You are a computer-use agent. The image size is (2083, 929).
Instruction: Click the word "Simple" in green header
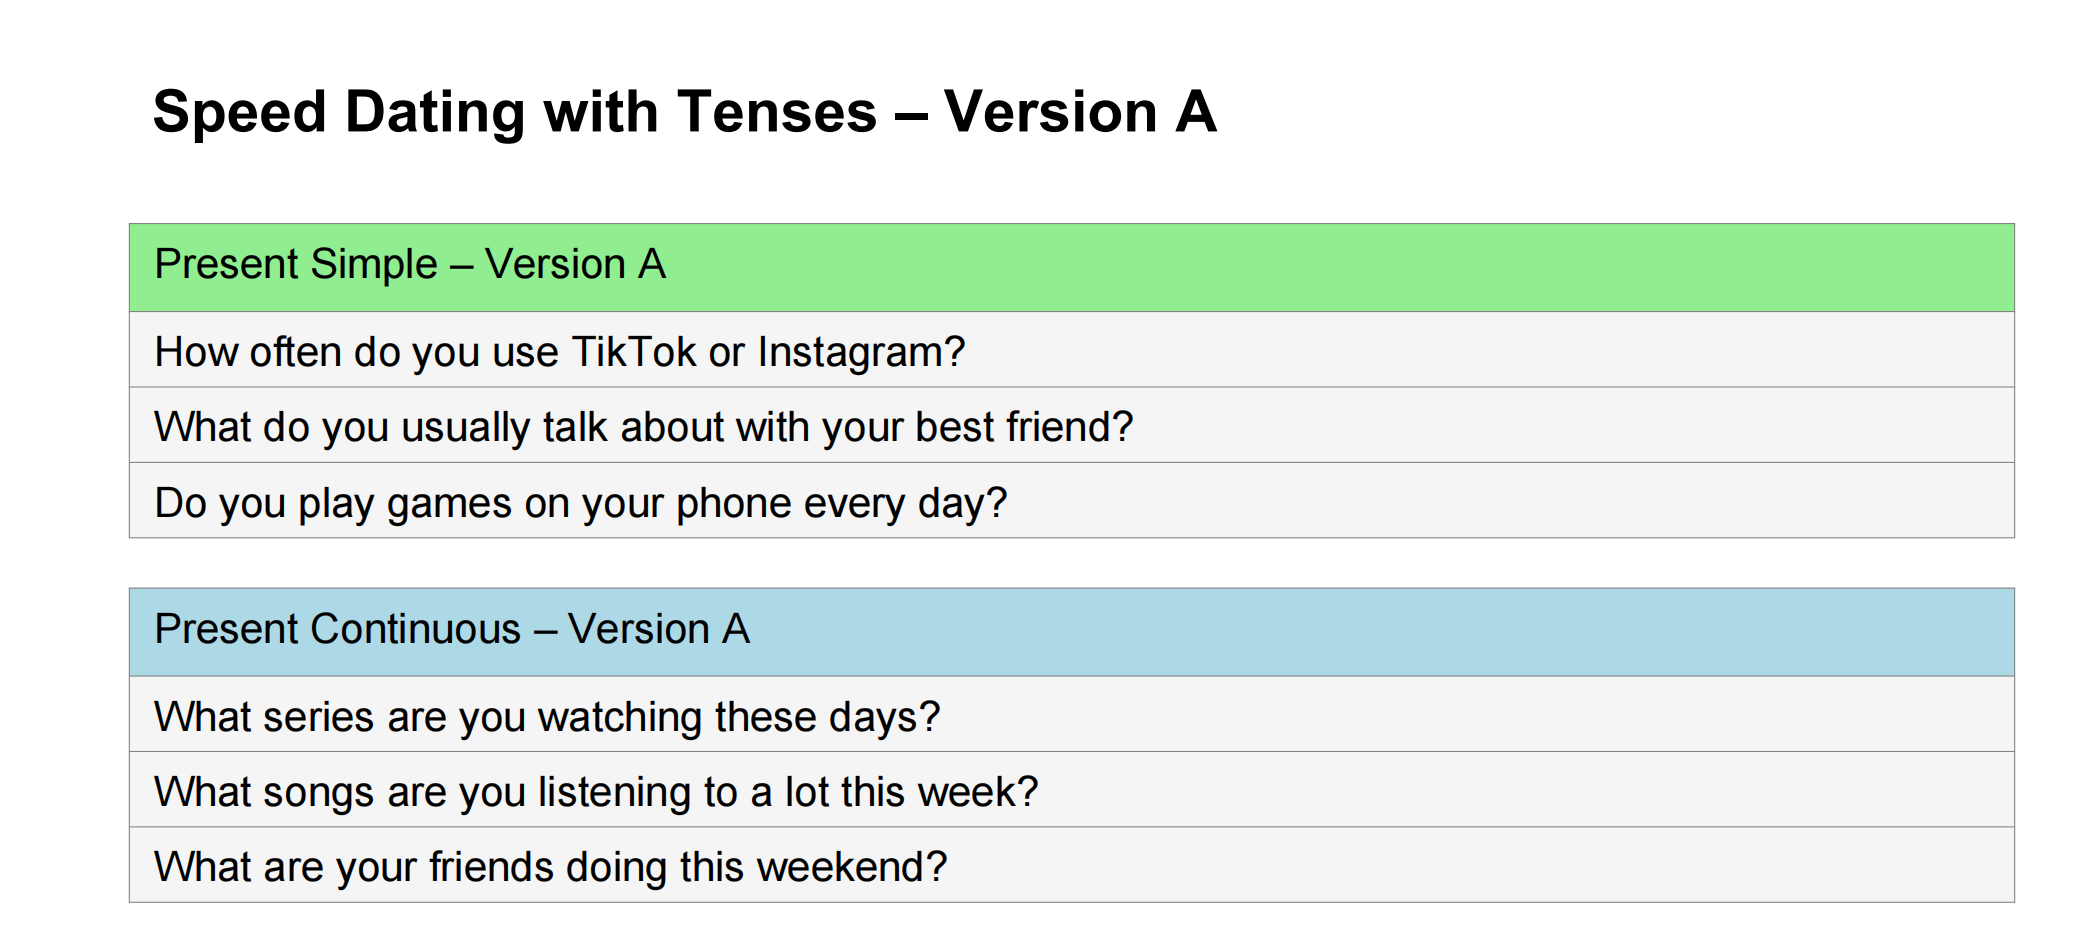coord(373,265)
